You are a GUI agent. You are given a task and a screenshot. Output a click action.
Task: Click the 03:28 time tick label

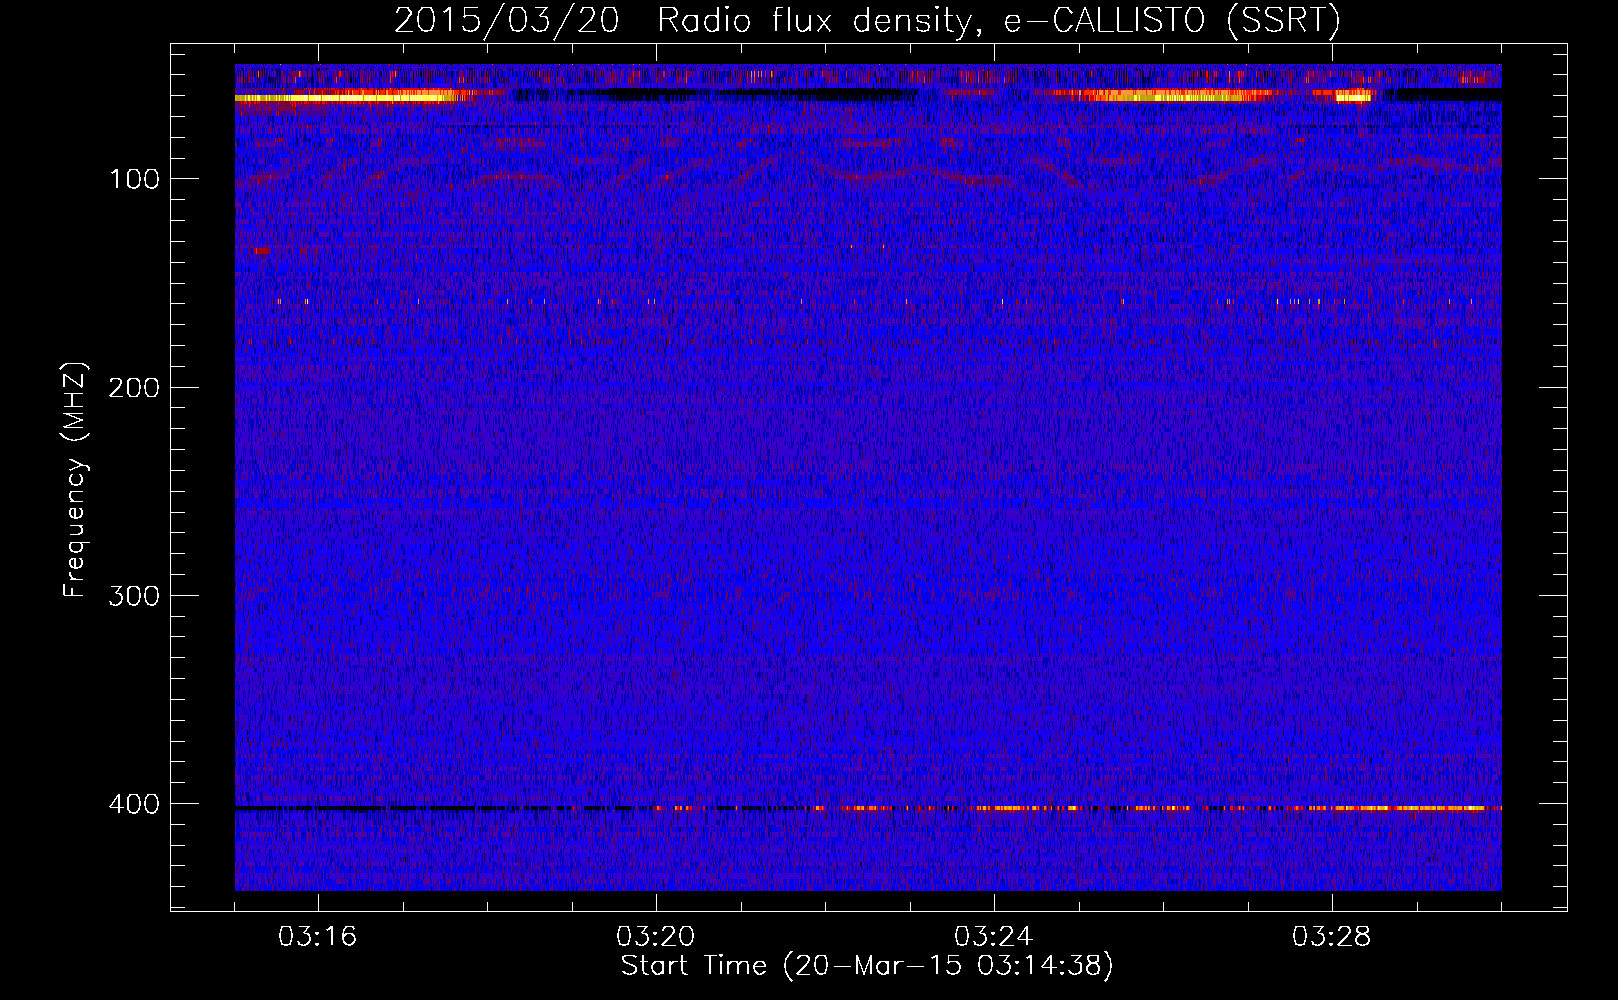(1332, 937)
